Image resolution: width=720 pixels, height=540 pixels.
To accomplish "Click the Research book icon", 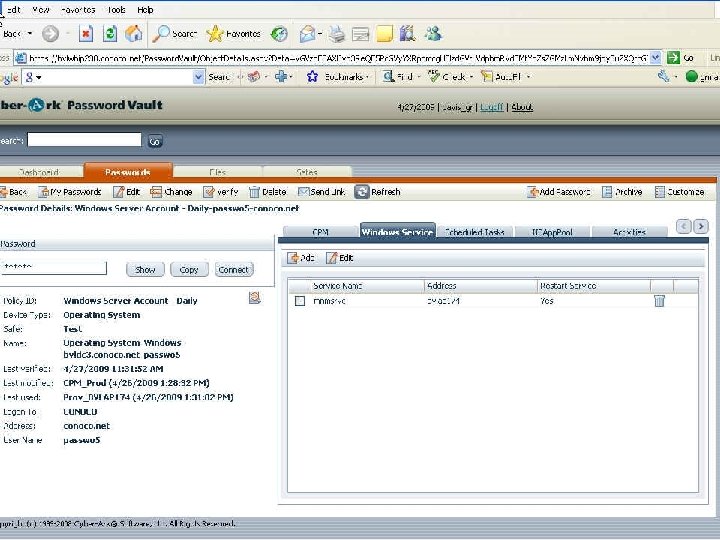I will point(407,34).
